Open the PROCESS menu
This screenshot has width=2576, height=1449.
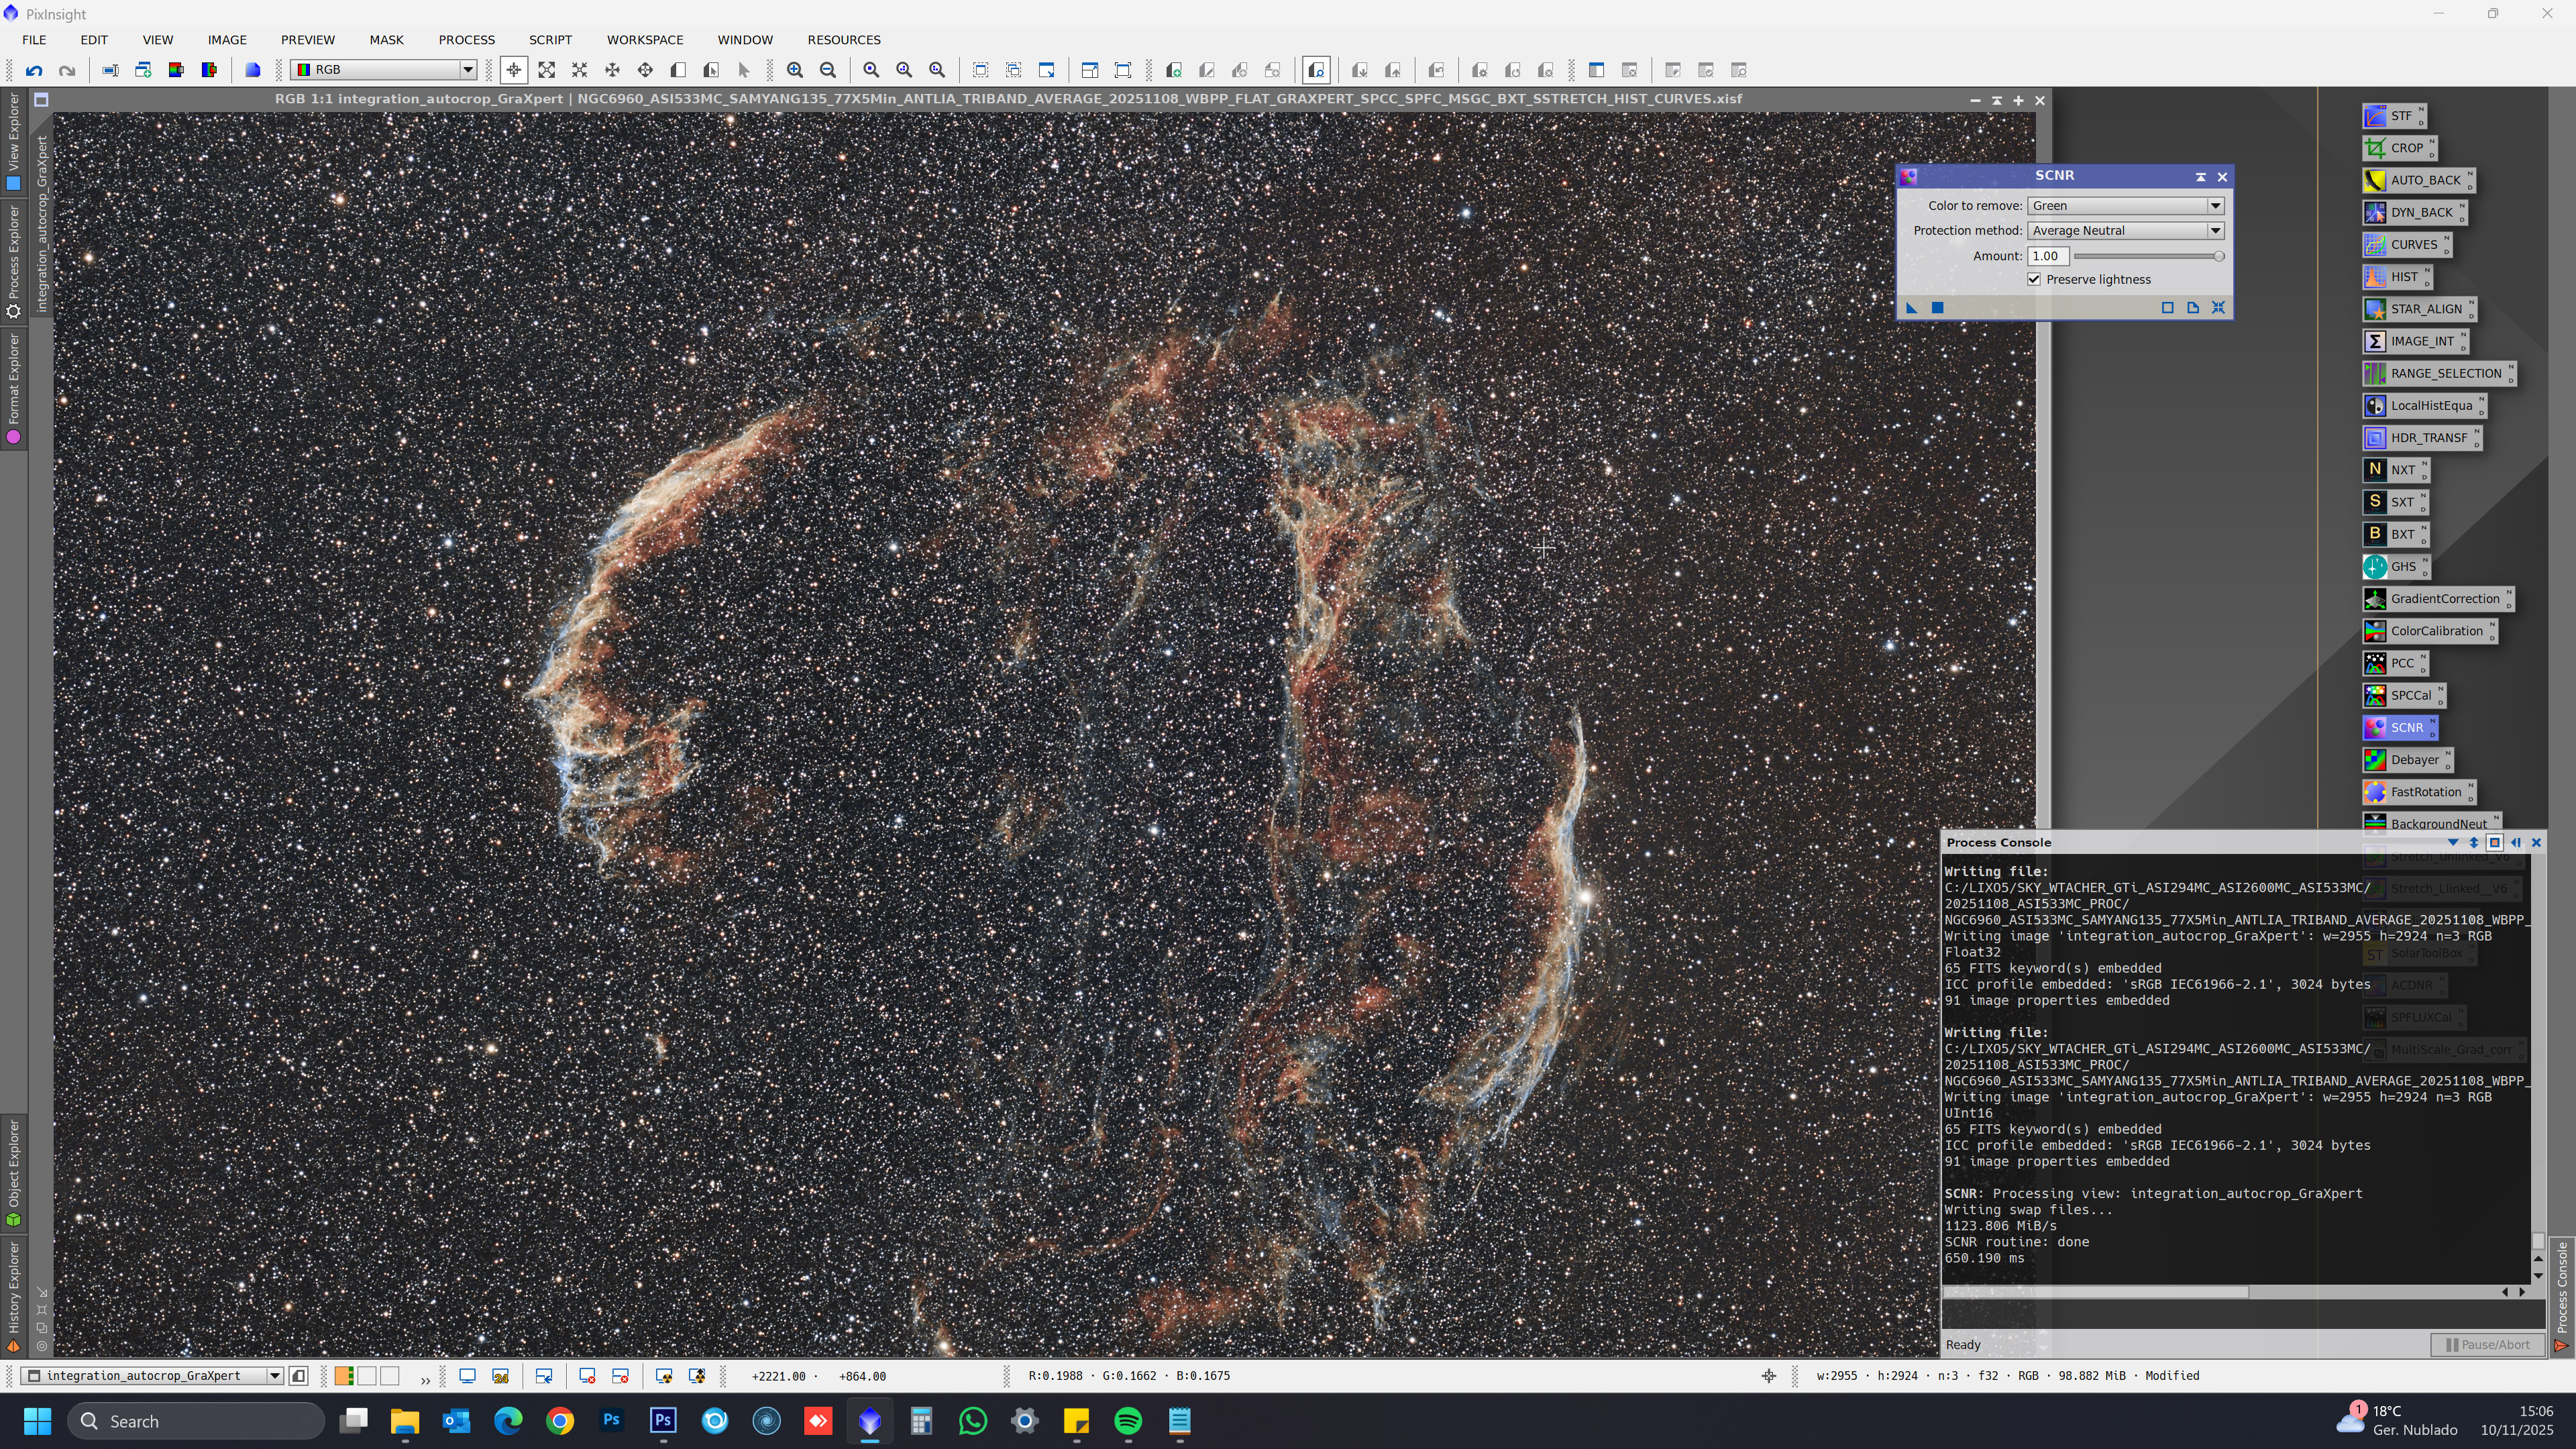(x=466, y=40)
